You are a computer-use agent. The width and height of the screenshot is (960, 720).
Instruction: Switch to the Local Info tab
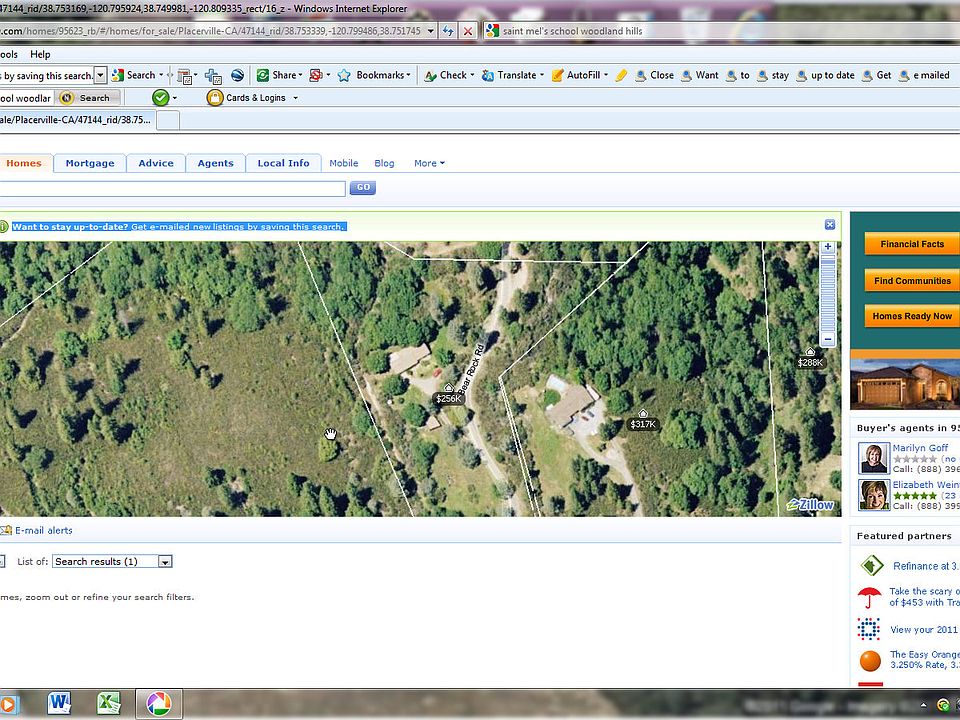[x=283, y=163]
